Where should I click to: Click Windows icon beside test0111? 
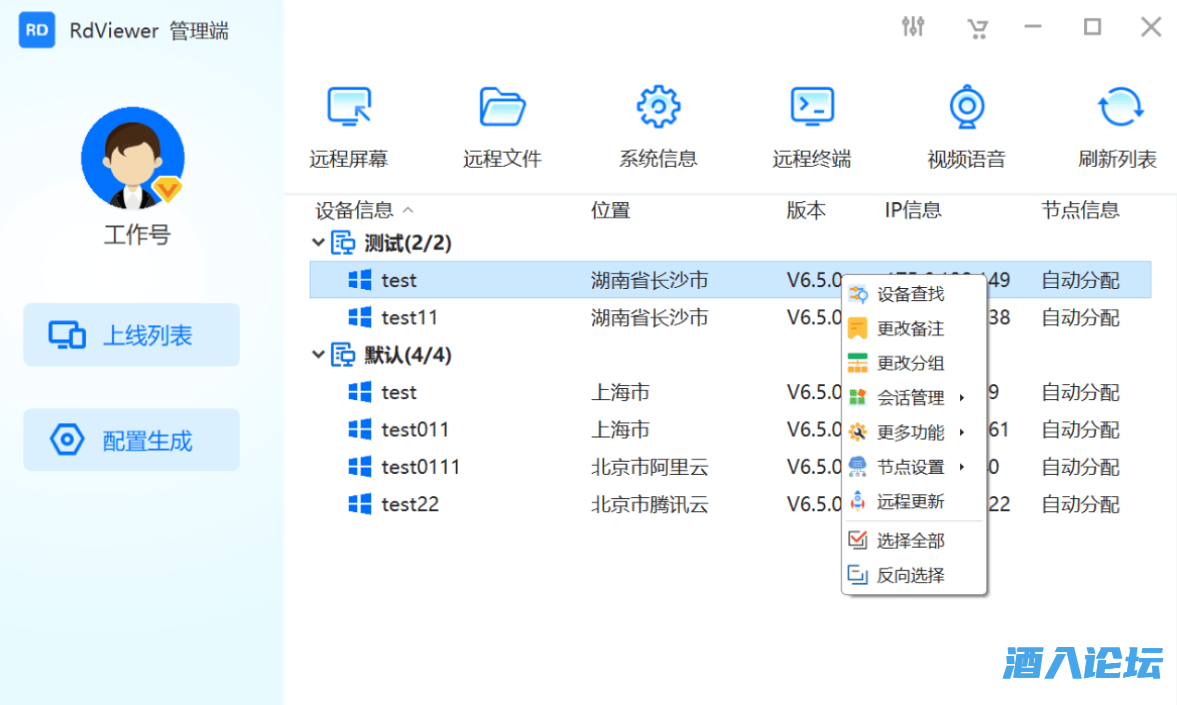pyautogui.click(x=360, y=467)
